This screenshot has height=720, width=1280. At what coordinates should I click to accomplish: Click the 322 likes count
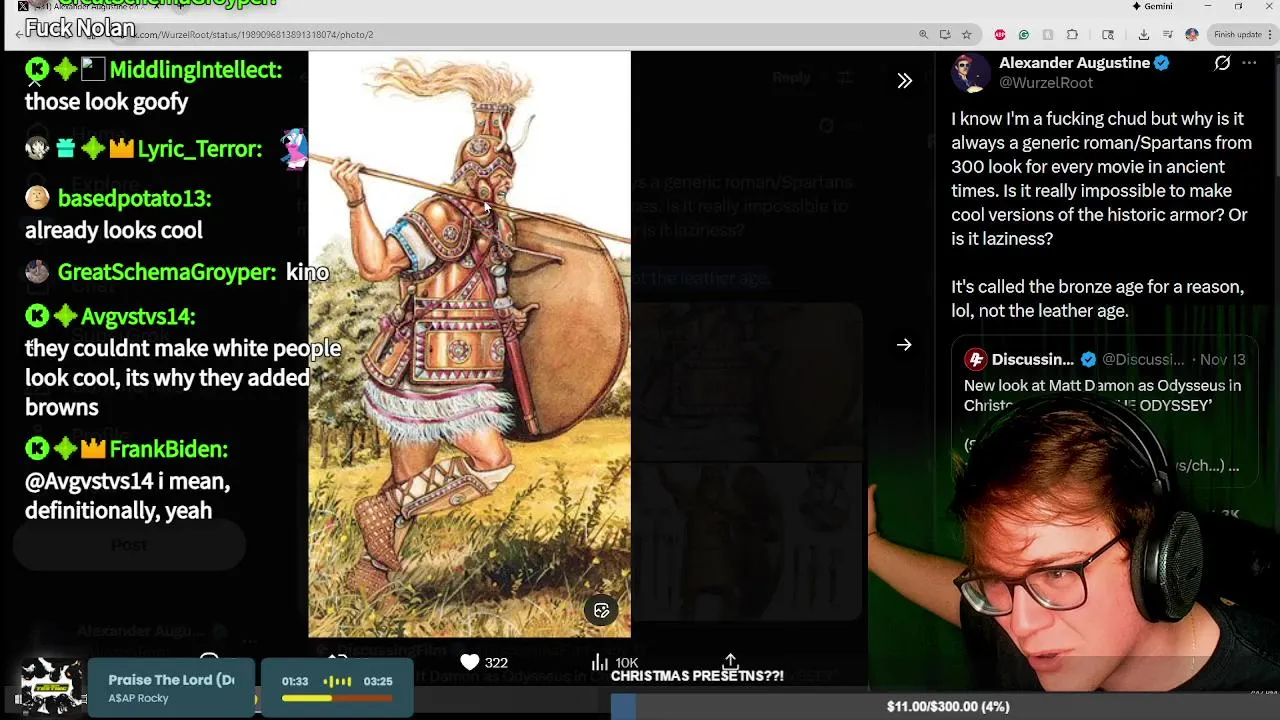click(x=496, y=662)
